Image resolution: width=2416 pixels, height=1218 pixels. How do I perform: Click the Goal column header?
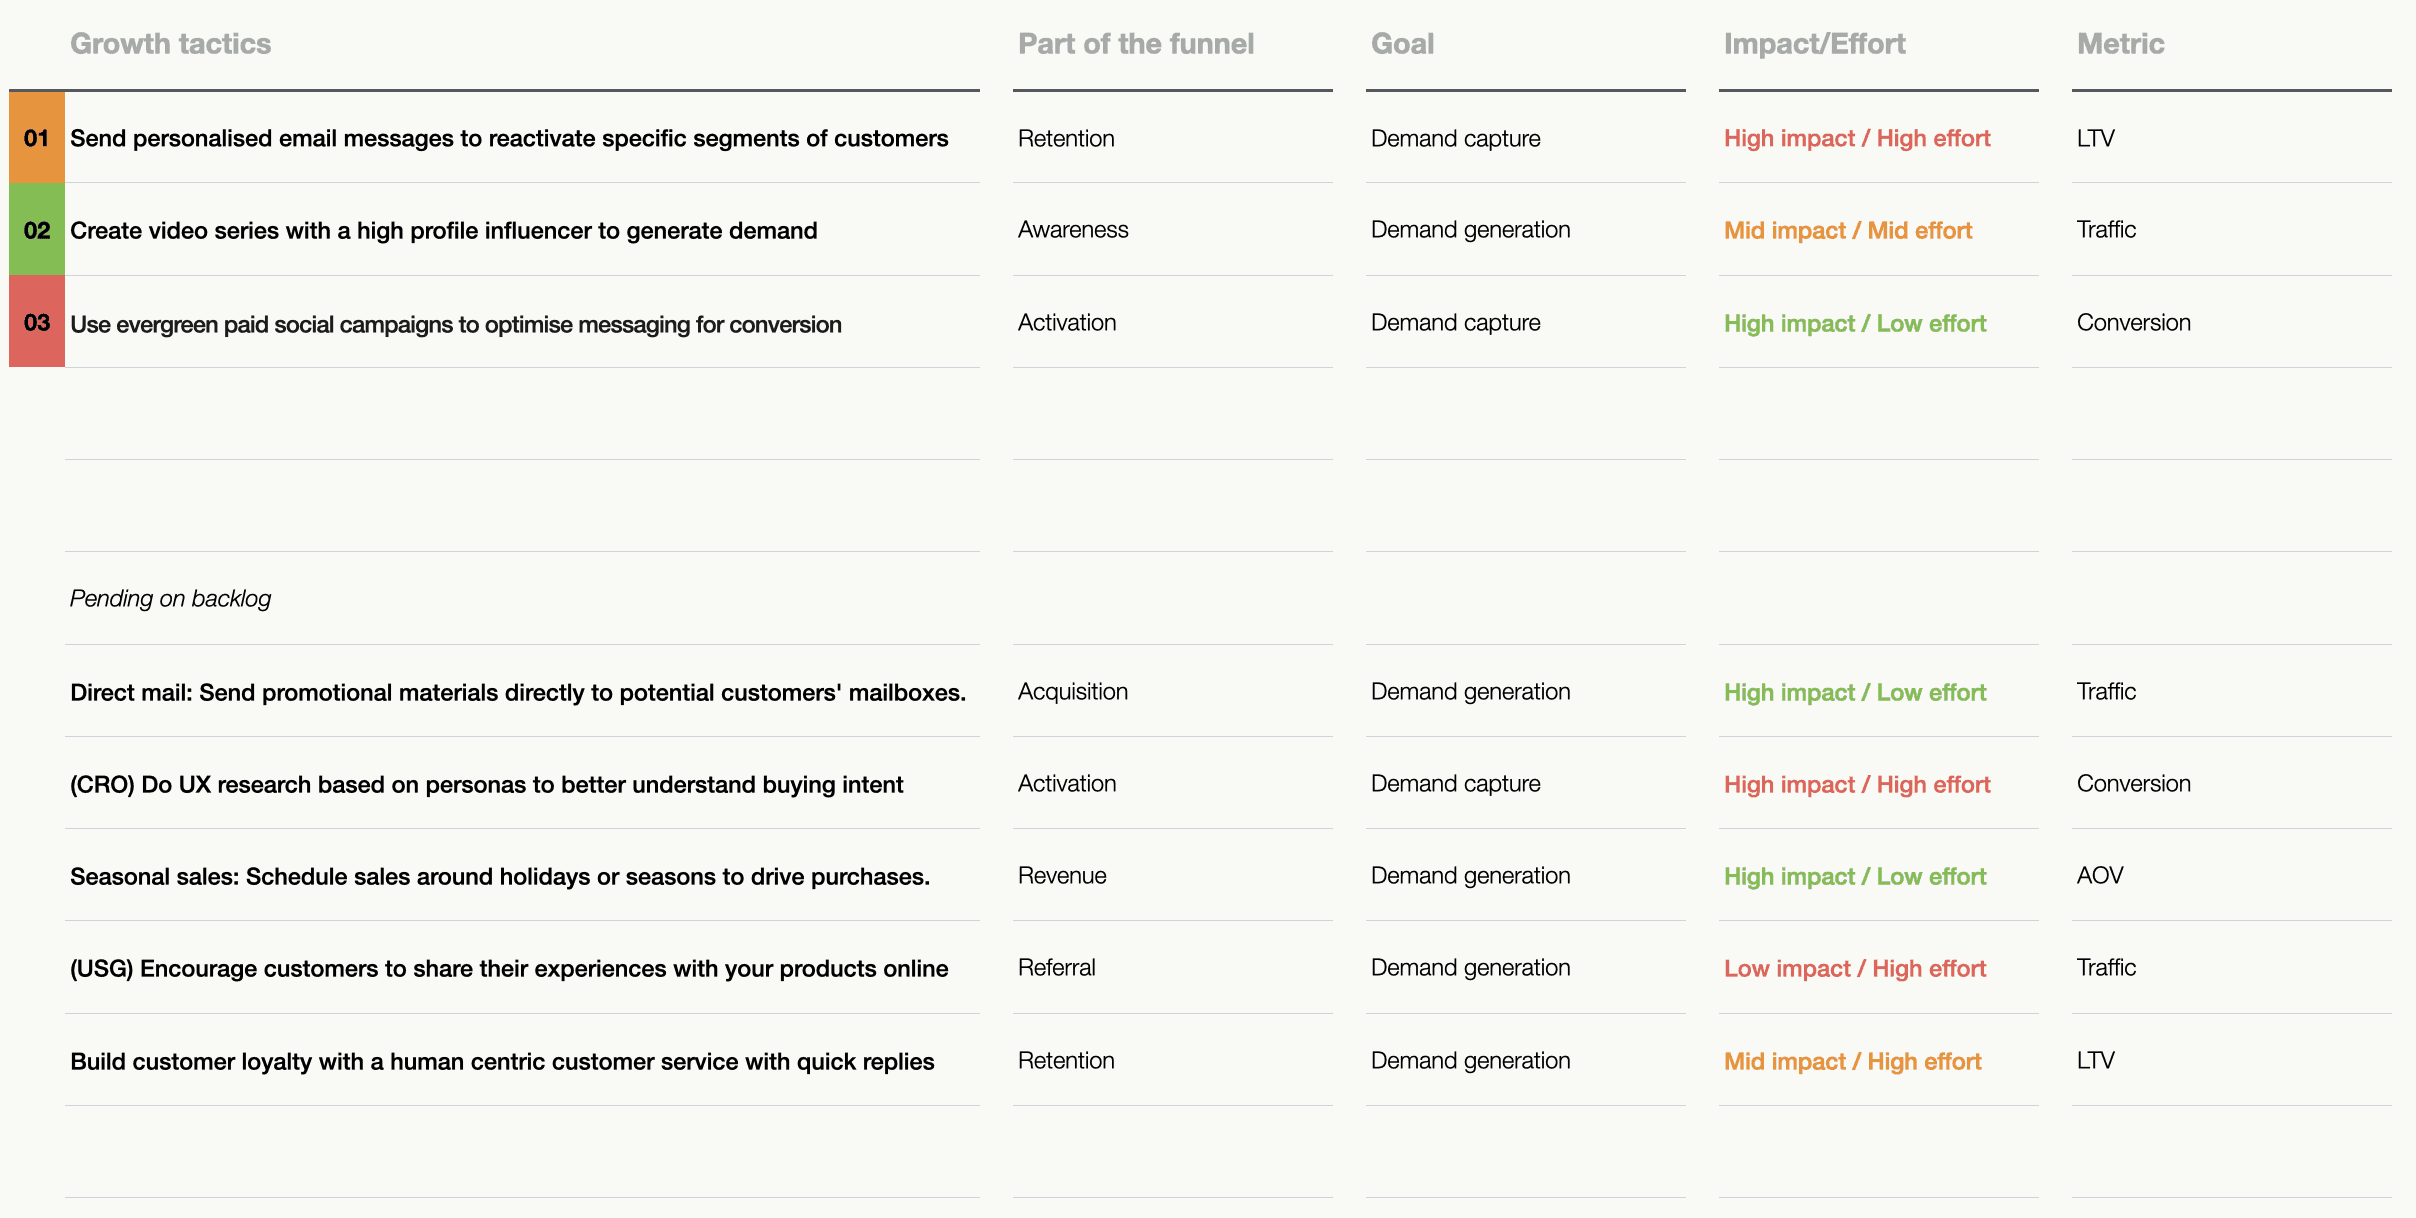pos(1402,44)
